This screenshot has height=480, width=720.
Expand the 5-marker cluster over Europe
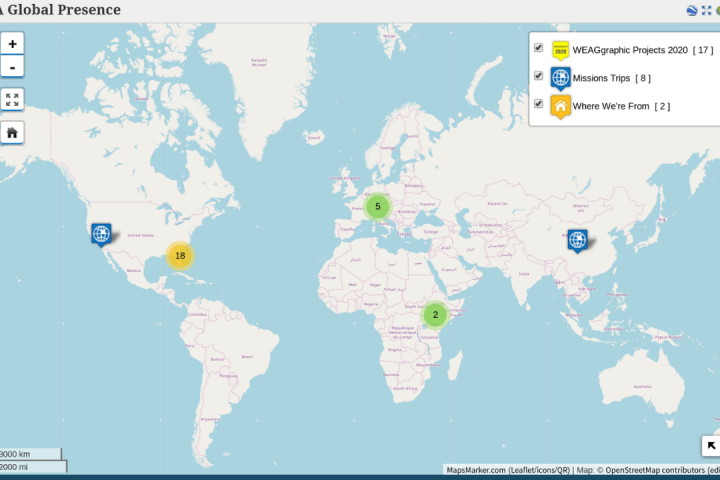click(x=377, y=207)
